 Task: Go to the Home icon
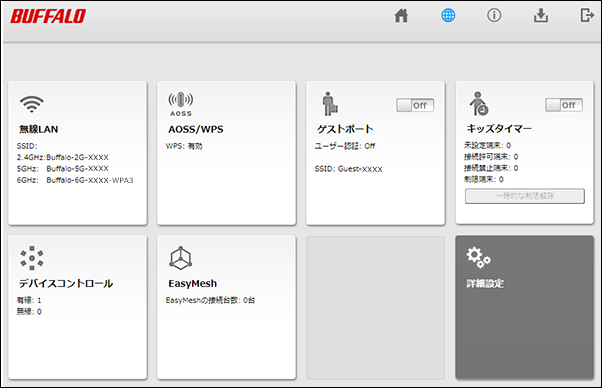tap(401, 16)
